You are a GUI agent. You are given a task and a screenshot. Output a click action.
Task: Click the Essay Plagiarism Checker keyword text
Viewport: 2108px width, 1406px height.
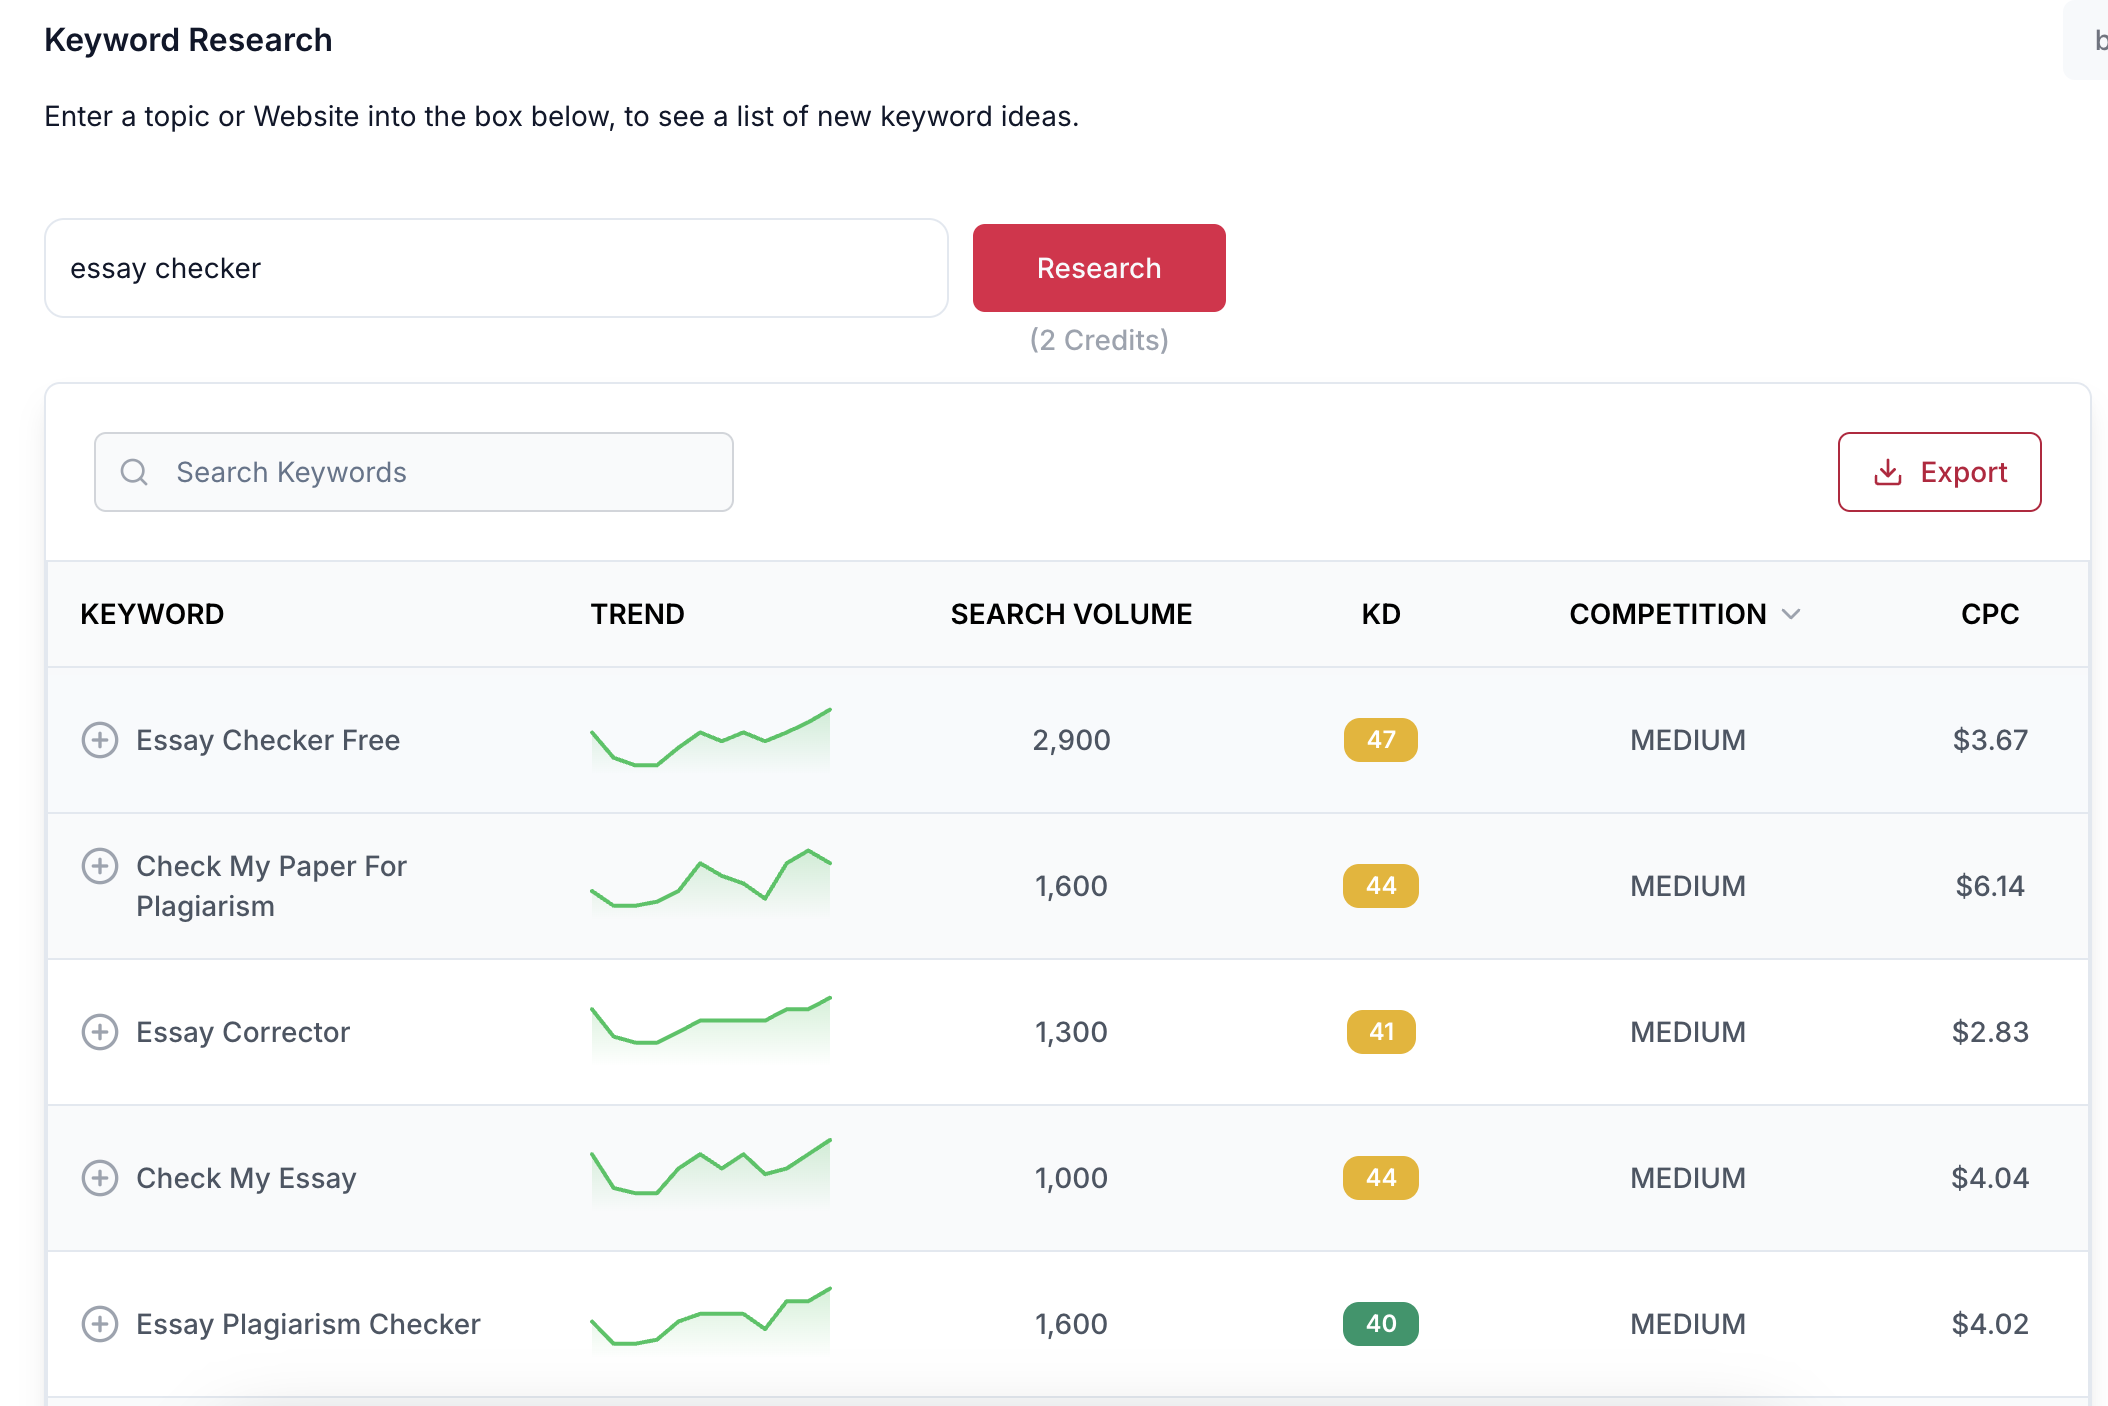coord(308,1324)
